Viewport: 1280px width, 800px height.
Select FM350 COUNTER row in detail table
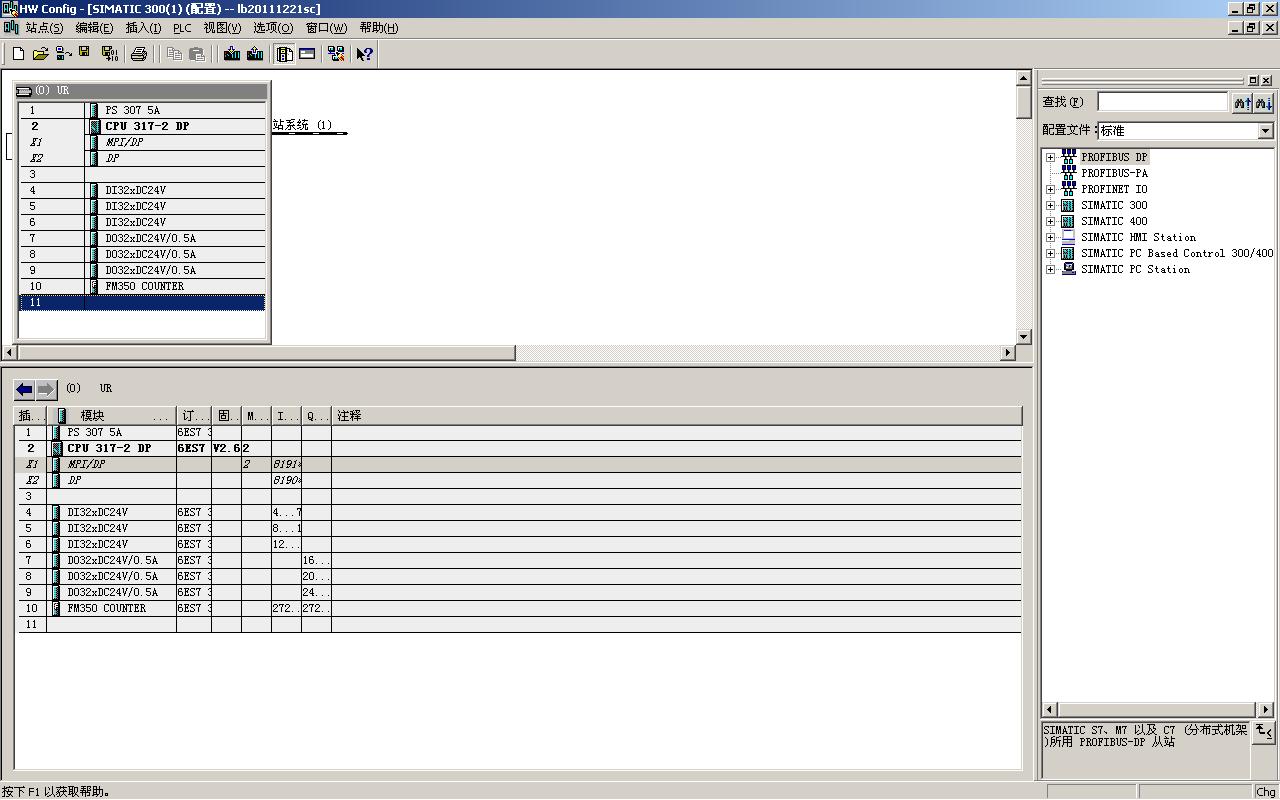tap(520, 608)
